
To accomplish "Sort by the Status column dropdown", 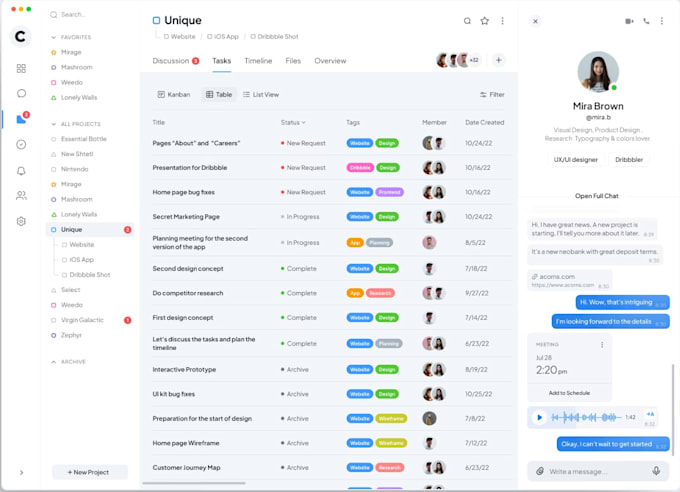I will coord(293,122).
